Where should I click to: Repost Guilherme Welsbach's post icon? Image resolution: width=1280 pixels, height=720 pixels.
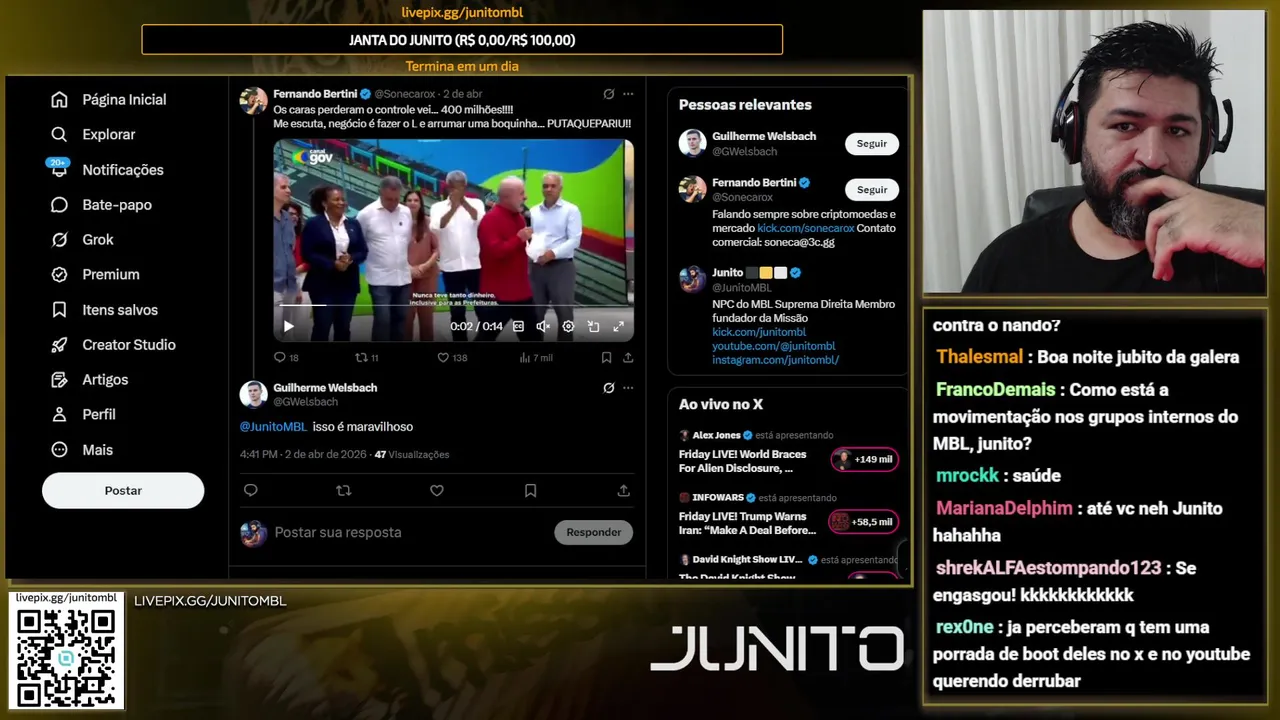344,490
